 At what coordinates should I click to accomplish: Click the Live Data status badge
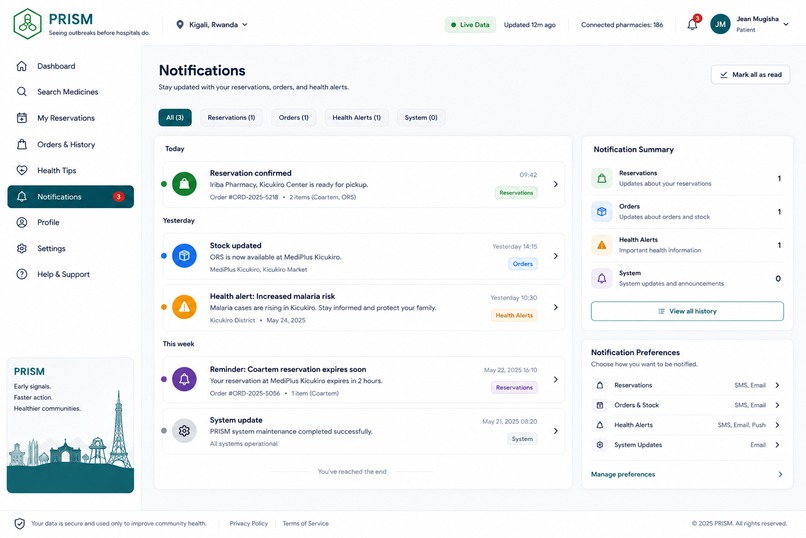470,25
